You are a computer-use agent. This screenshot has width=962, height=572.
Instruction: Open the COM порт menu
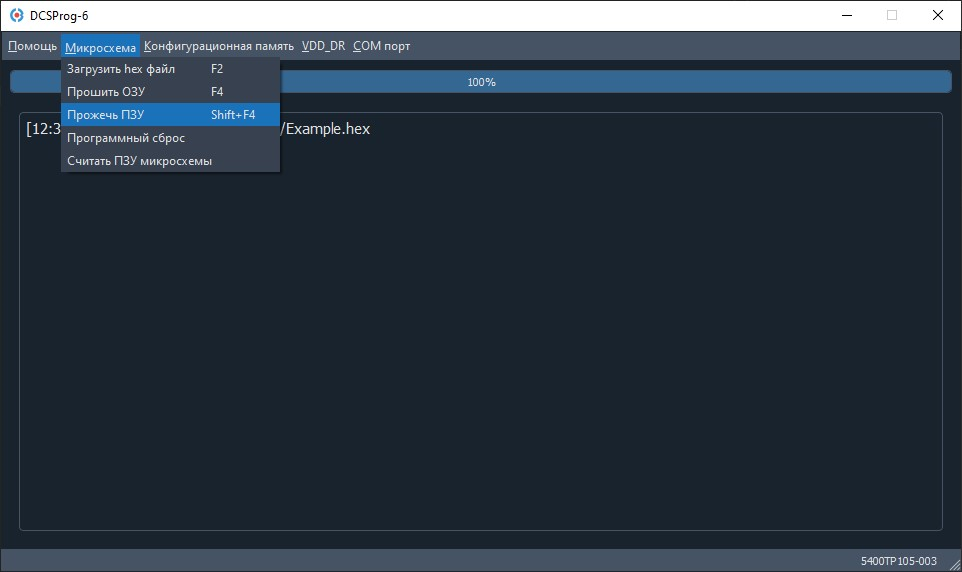(x=381, y=46)
